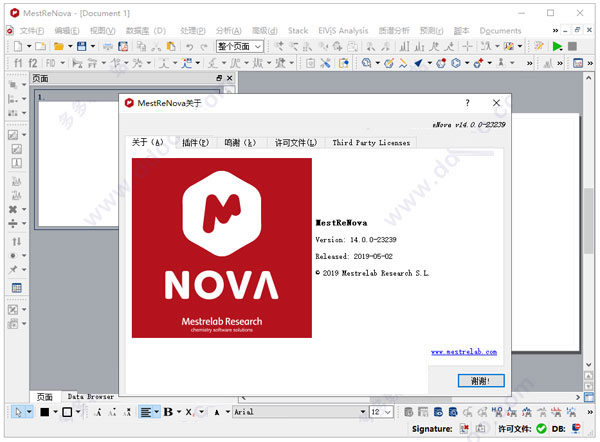600x442 pixels.
Task: Open the 分析(A) menu
Action: click(228, 31)
